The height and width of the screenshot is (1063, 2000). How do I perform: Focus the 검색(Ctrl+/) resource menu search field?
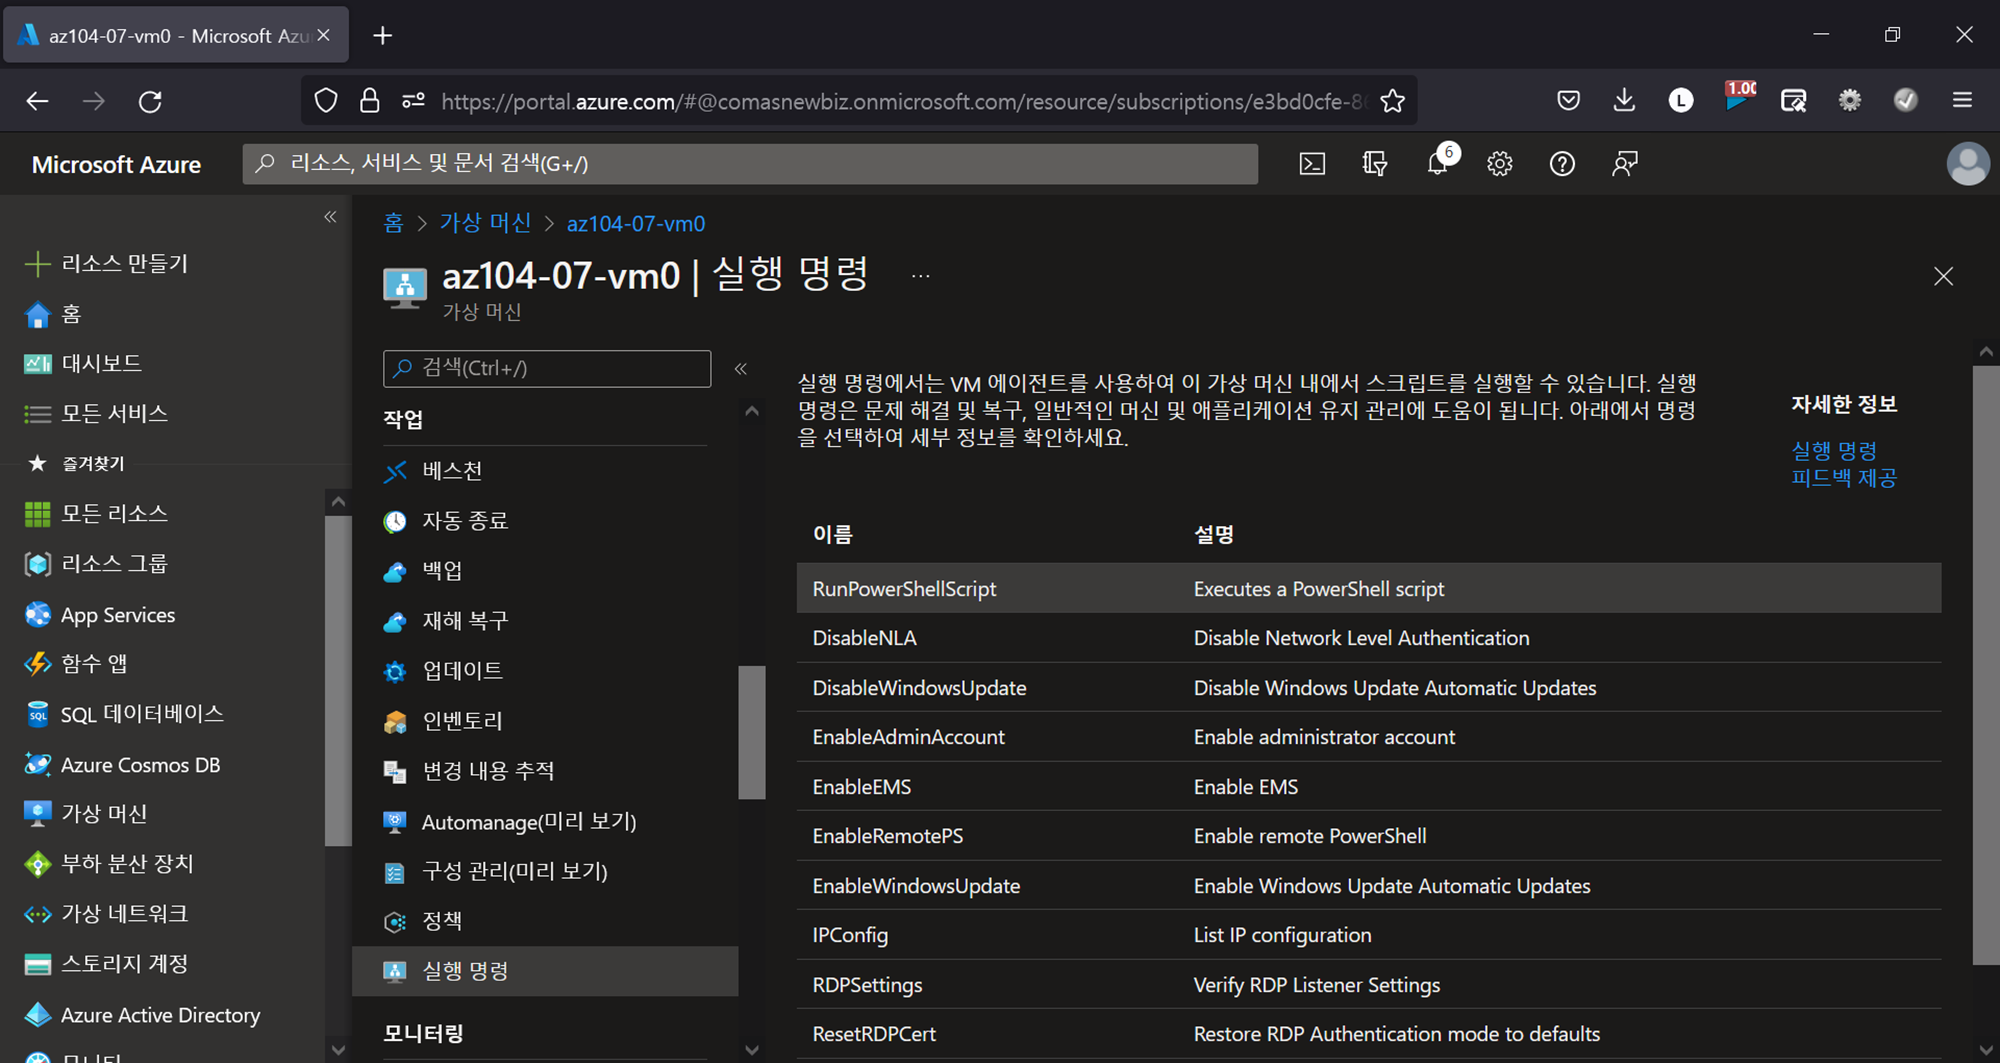(x=547, y=369)
